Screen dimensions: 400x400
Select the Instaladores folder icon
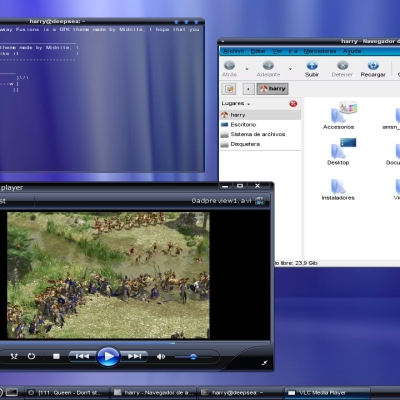(338, 189)
